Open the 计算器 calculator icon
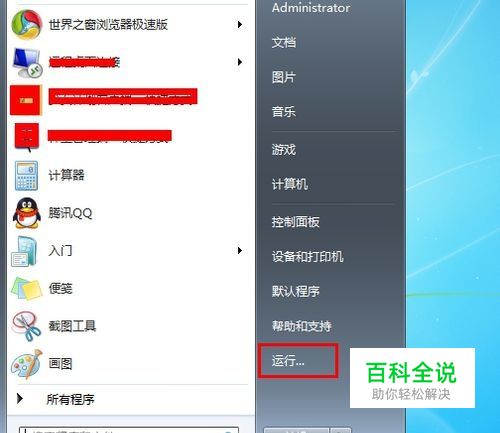Image resolution: width=500 pixels, height=433 pixels. click(26, 176)
